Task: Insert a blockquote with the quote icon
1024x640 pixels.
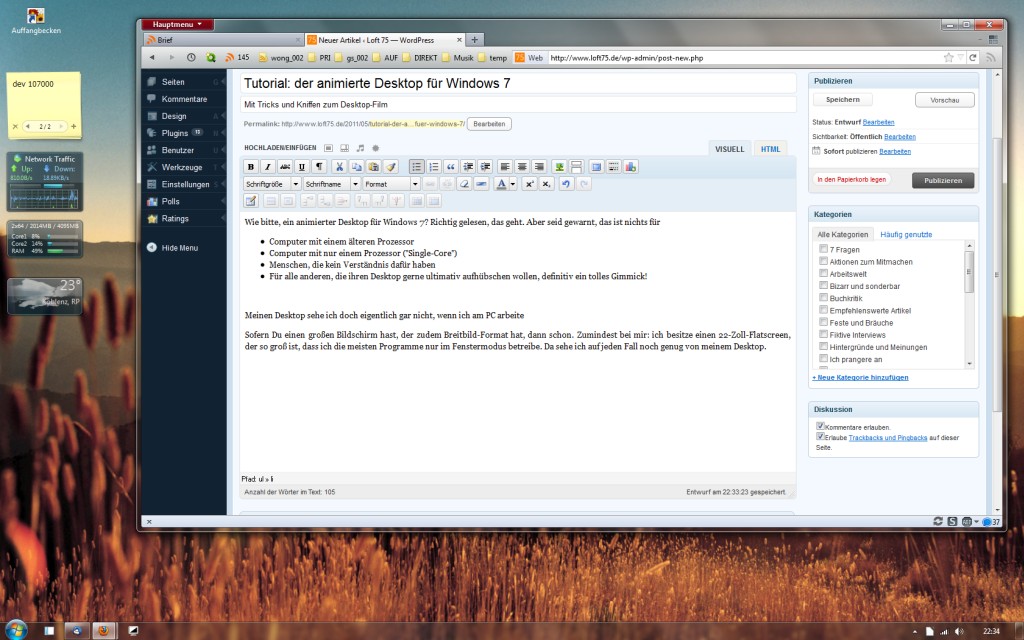Action: (x=451, y=167)
